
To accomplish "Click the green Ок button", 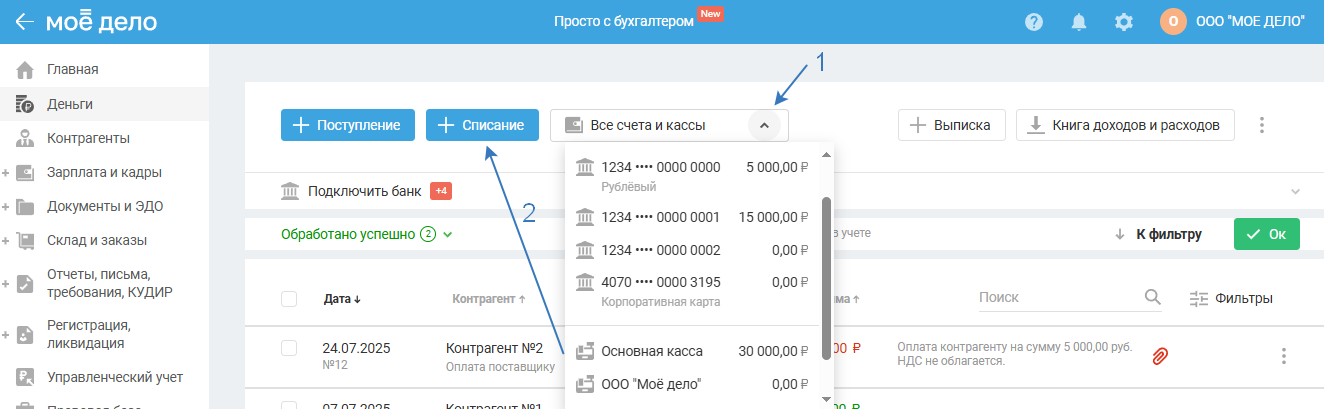I will coord(1266,234).
